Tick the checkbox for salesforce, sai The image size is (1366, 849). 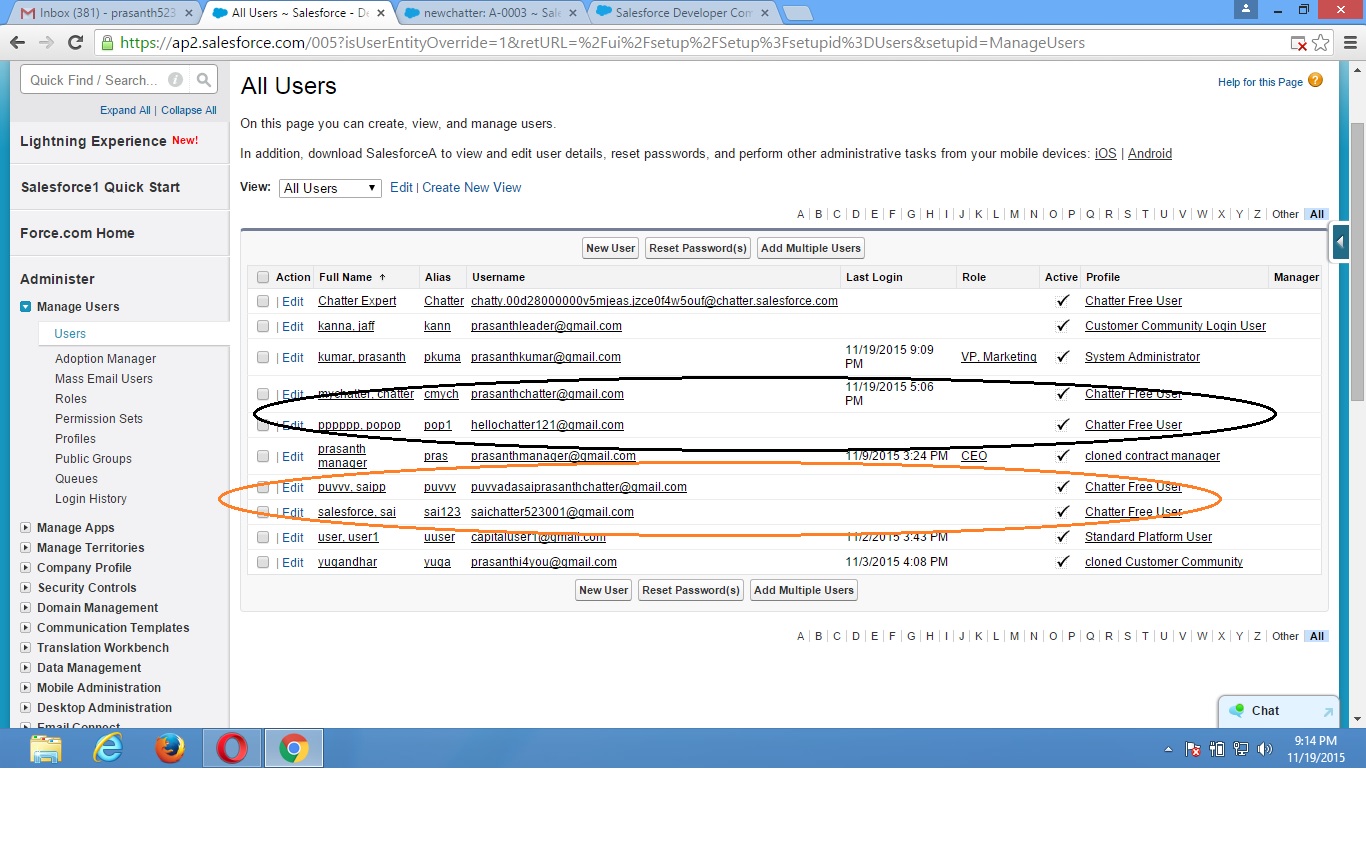coord(263,512)
